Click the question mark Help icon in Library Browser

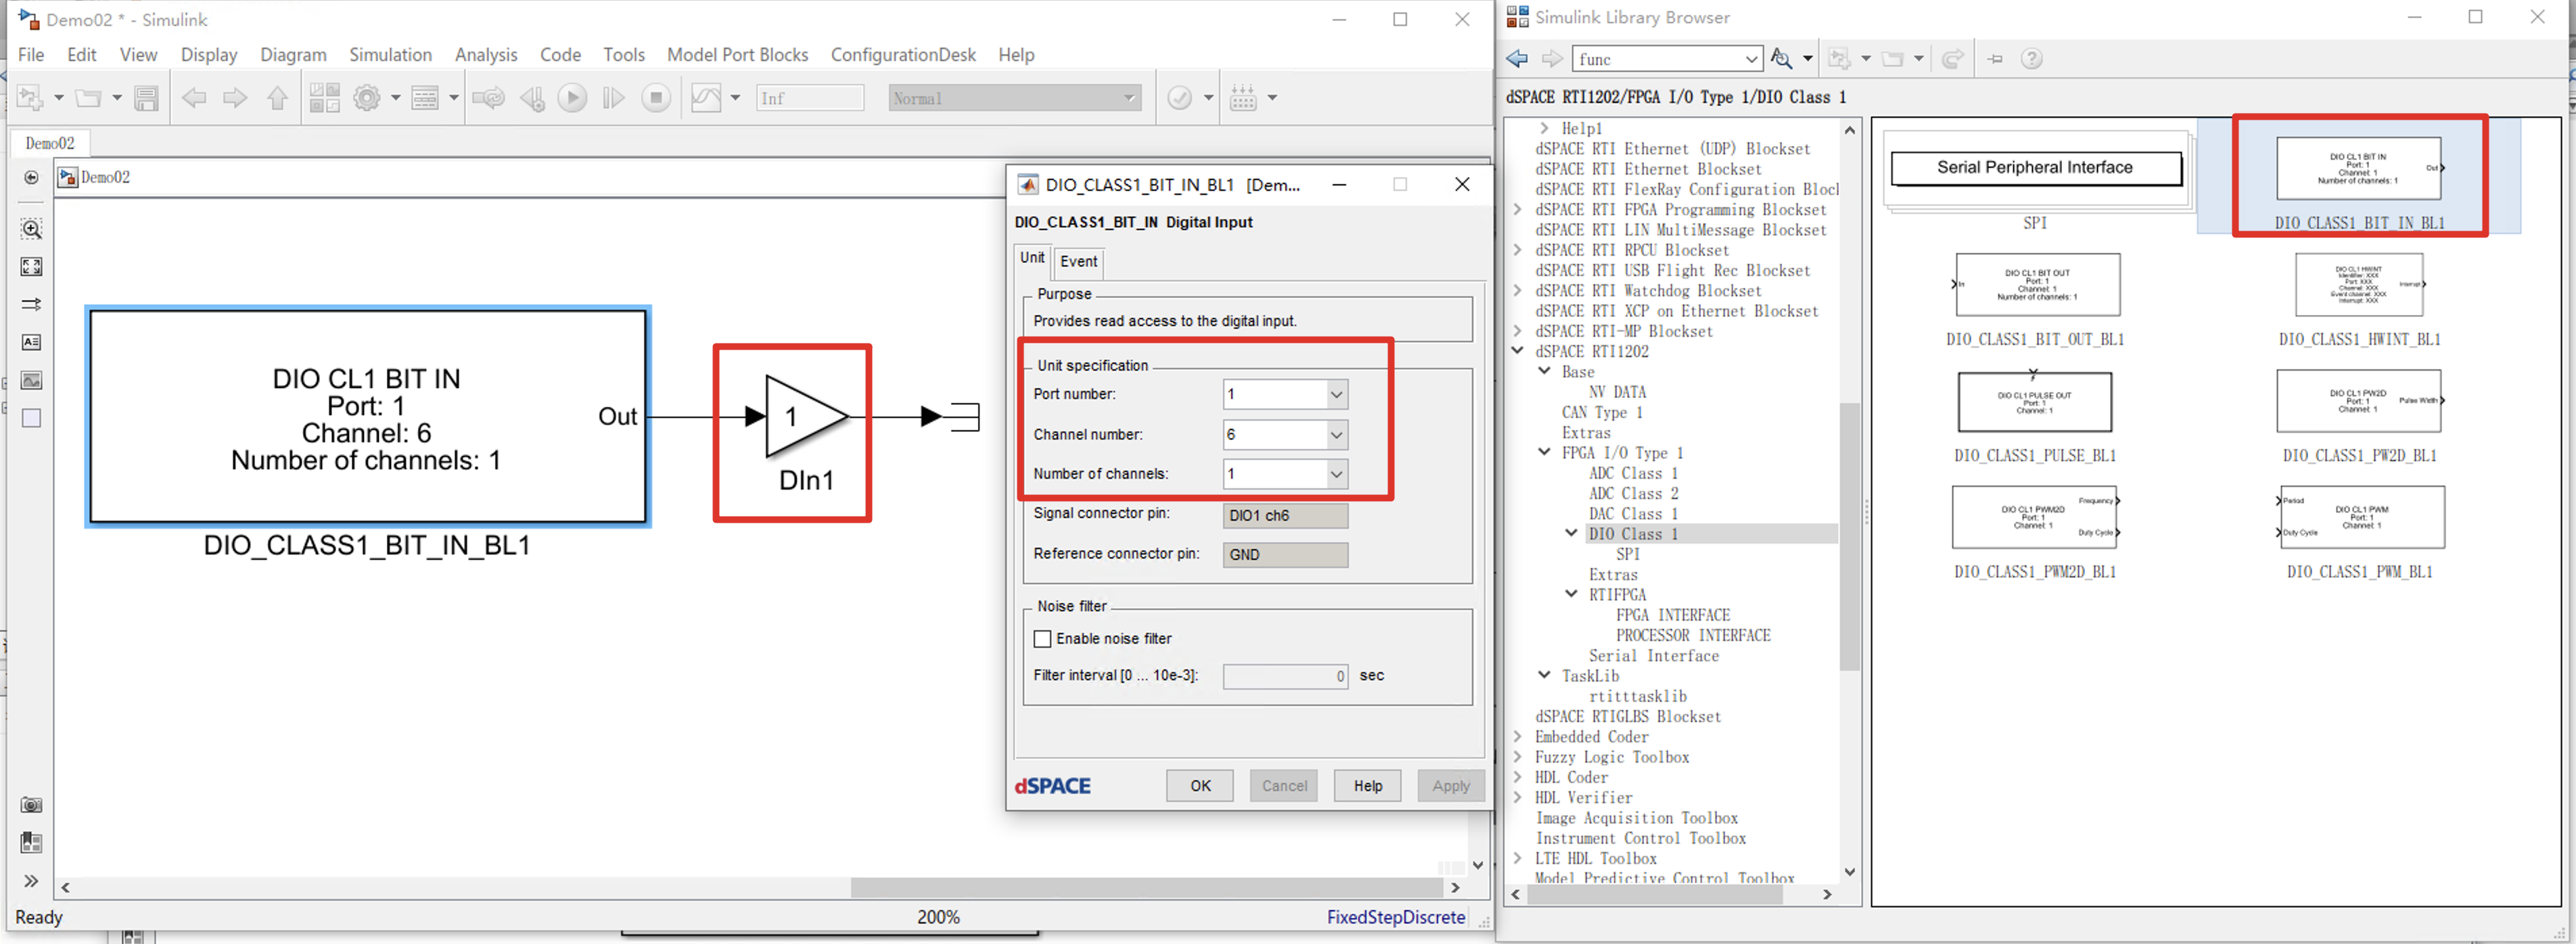point(2031,59)
